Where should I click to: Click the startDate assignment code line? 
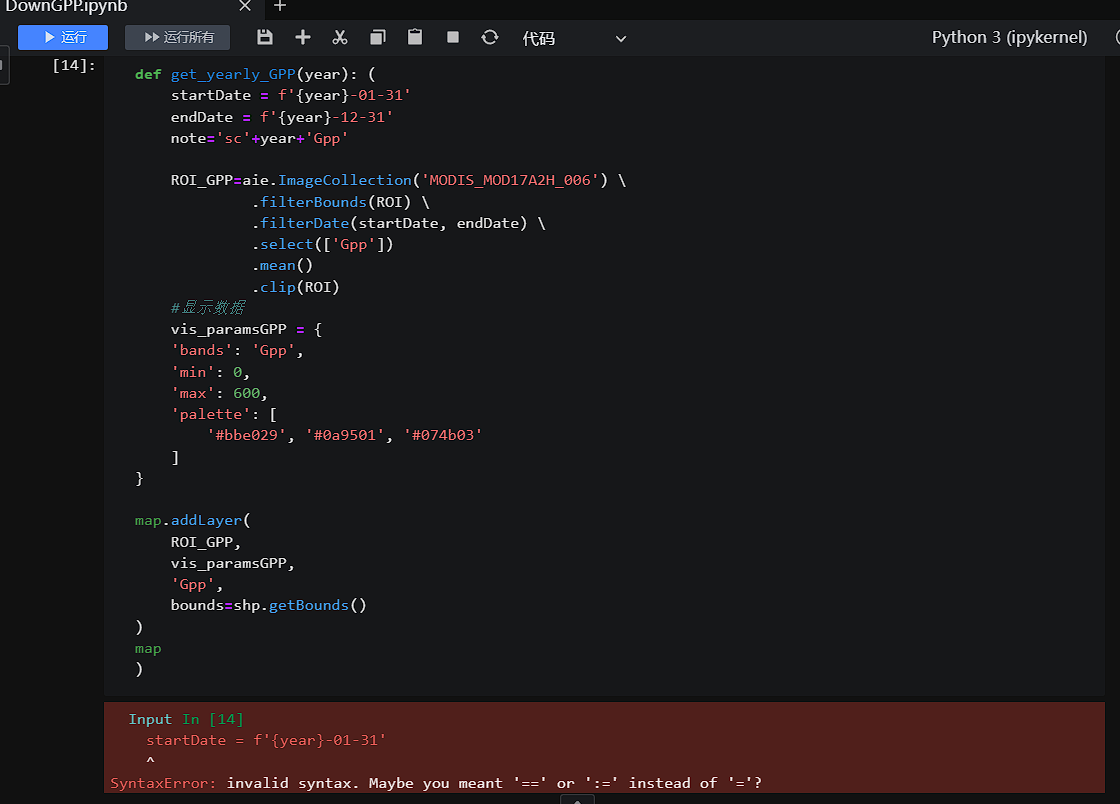point(290,96)
